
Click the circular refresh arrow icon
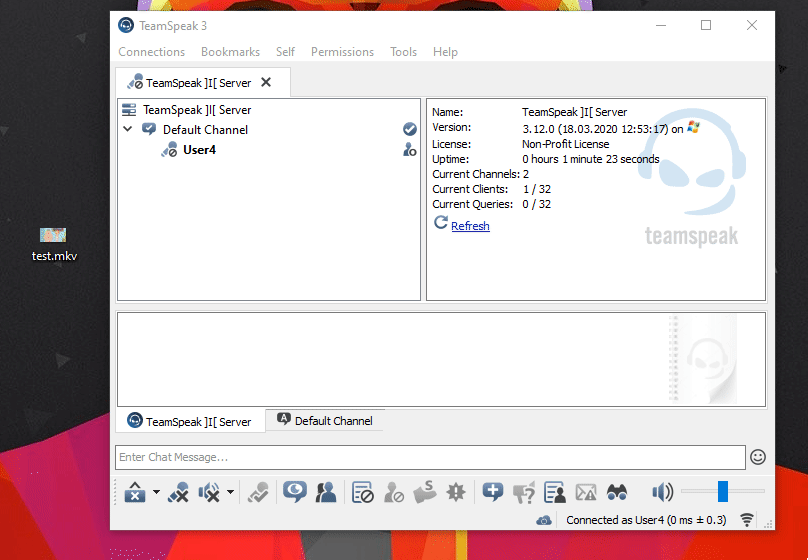point(441,223)
